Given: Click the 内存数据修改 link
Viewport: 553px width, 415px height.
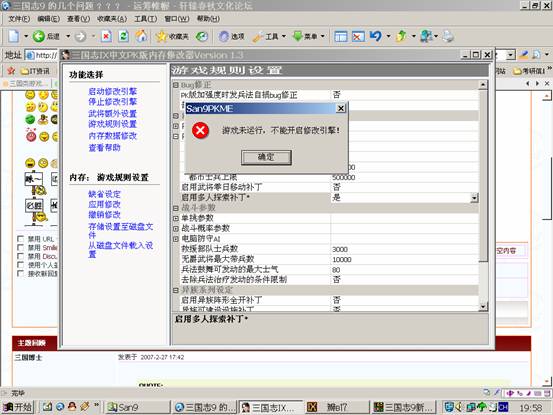Looking at the screenshot, I should point(113,136).
